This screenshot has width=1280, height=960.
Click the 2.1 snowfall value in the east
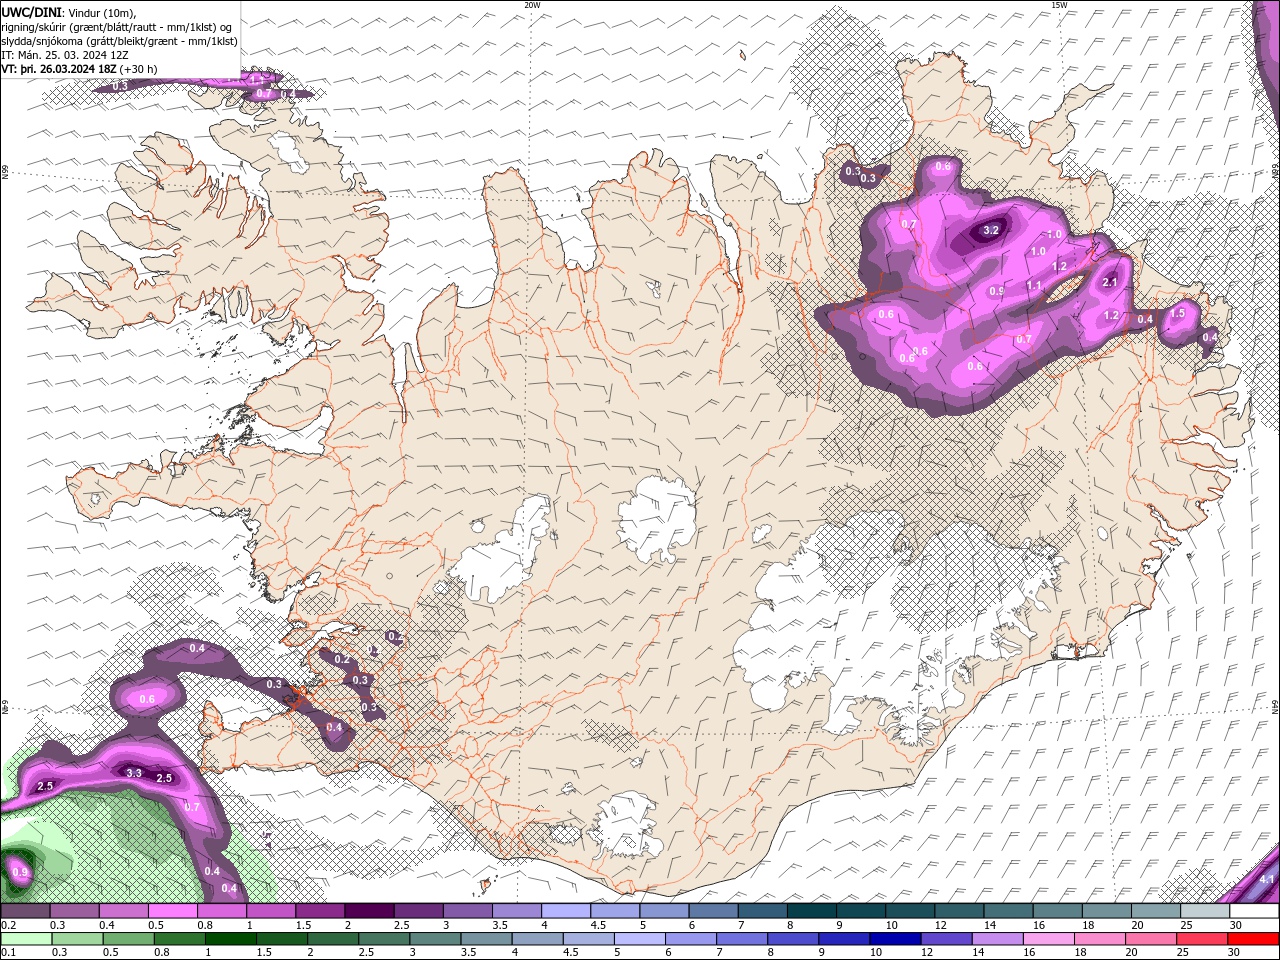(1109, 282)
